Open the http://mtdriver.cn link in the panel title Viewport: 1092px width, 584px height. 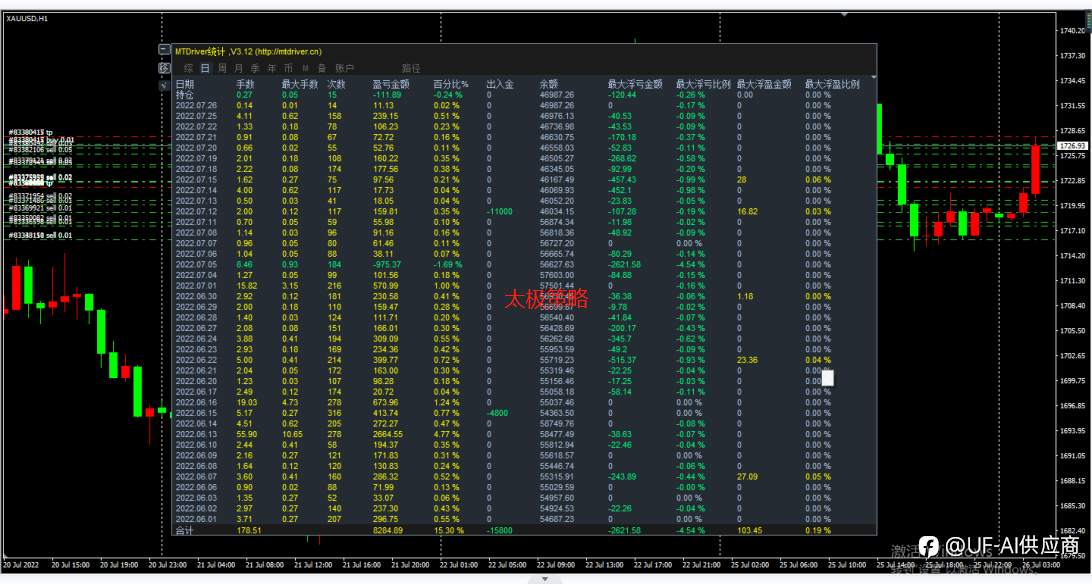[288, 52]
